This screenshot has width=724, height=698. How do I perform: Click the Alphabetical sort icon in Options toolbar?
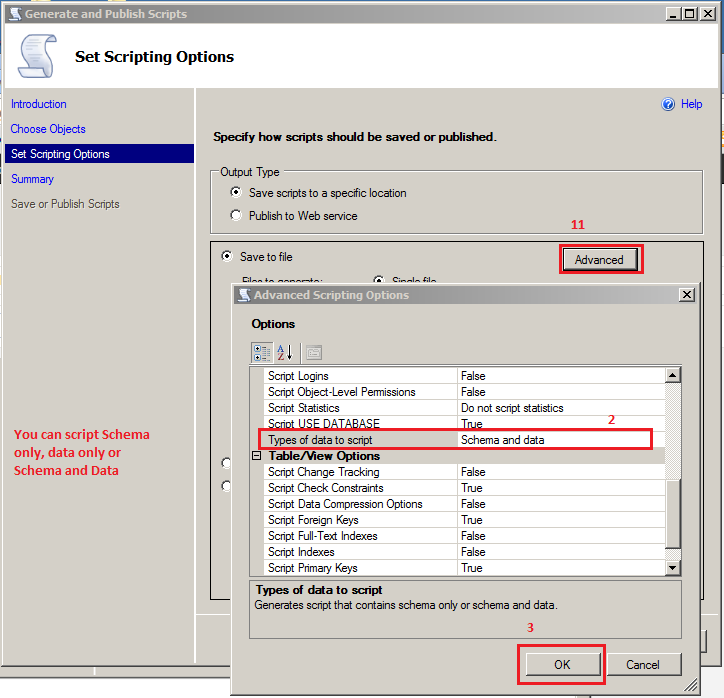coord(285,353)
